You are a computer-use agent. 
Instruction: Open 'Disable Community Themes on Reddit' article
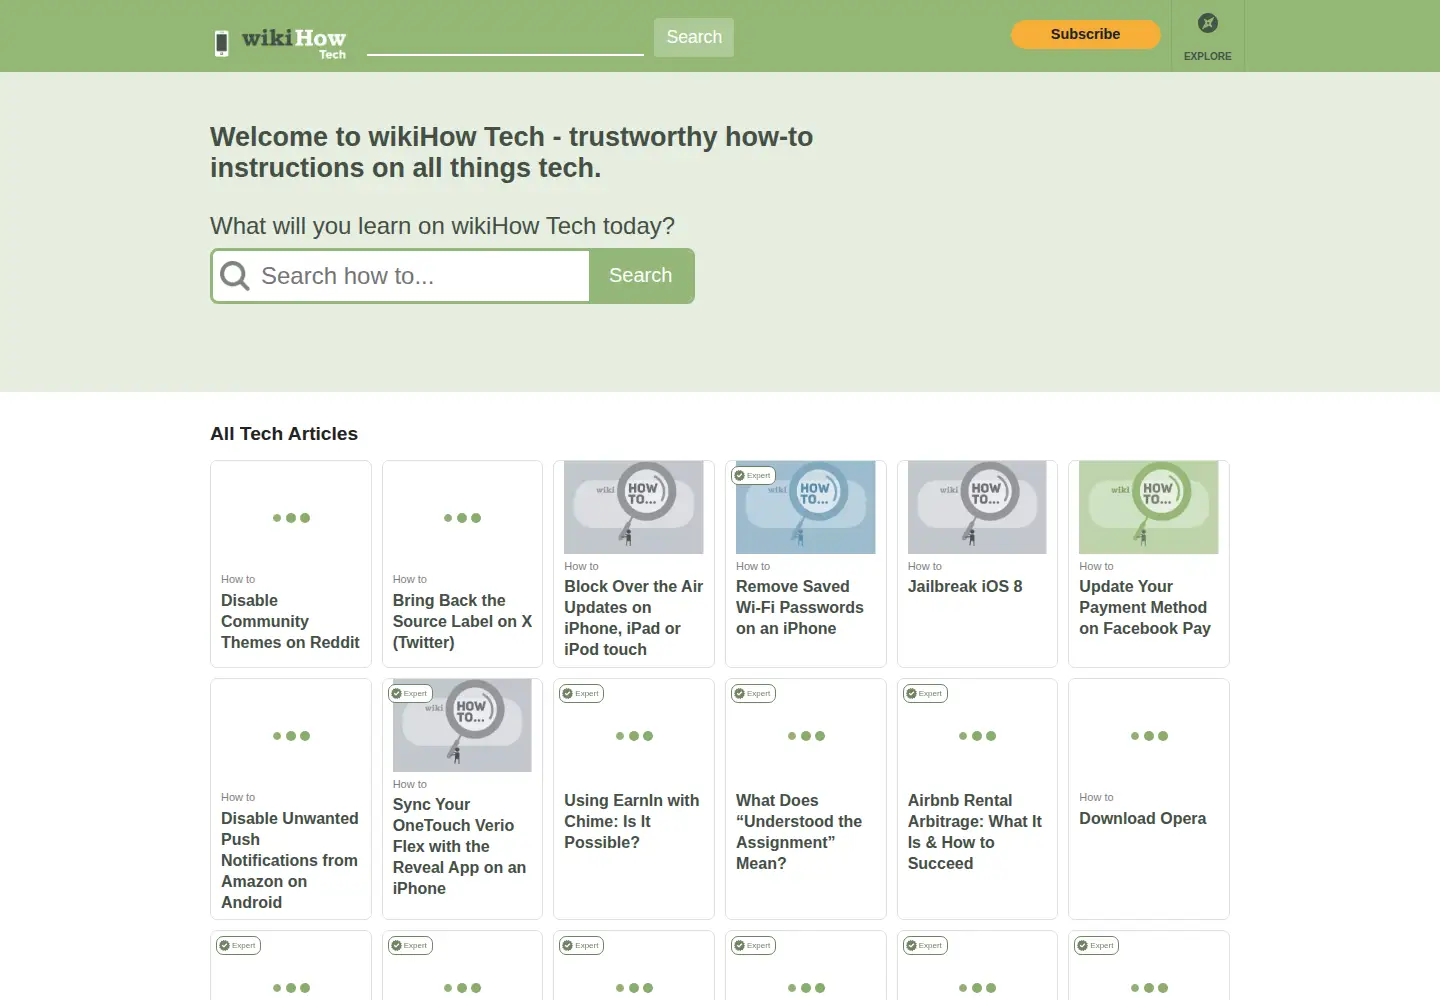click(290, 621)
